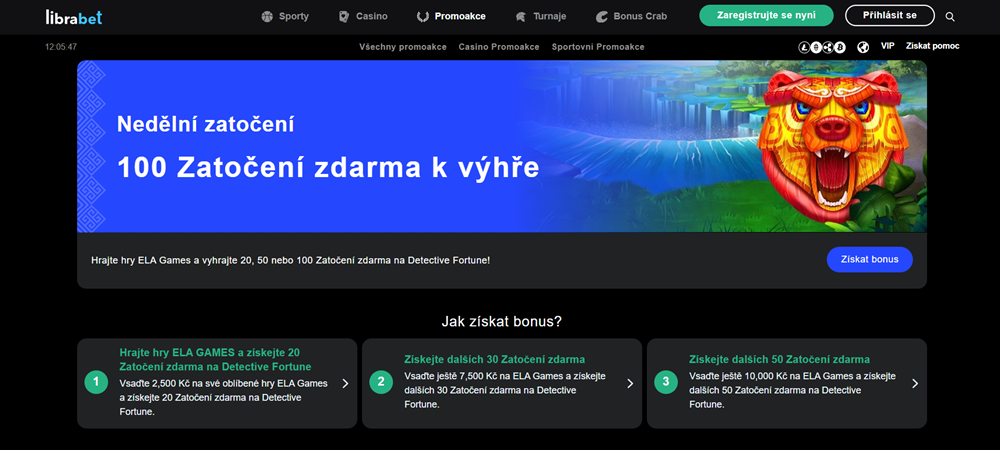1000x450 pixels.
Task: Click the Casino cards icon
Action: coord(344,17)
